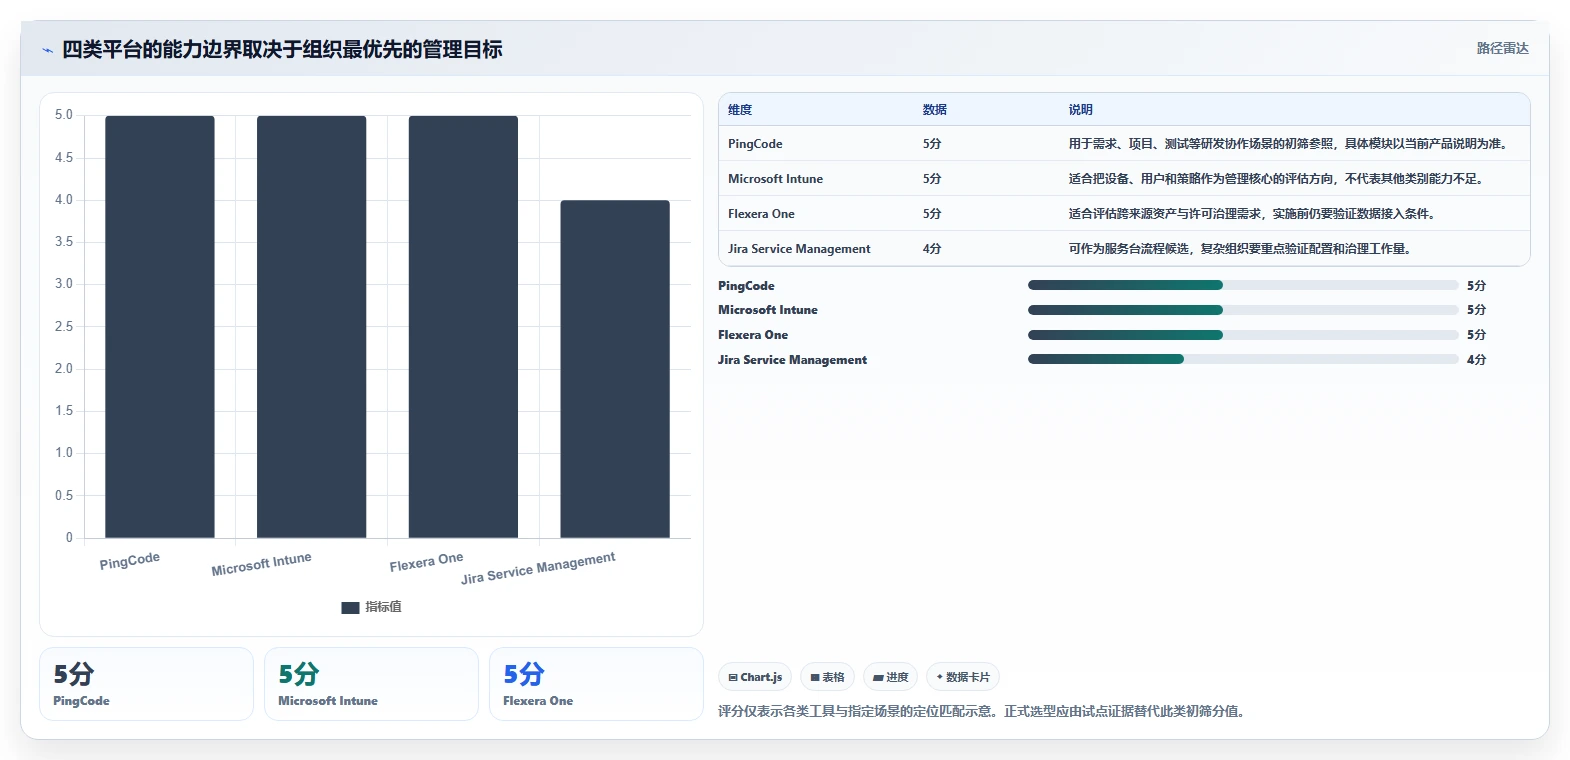The height and width of the screenshot is (760, 1570).
Task: Click the Jira Service Management chart bar
Action: coord(615,369)
